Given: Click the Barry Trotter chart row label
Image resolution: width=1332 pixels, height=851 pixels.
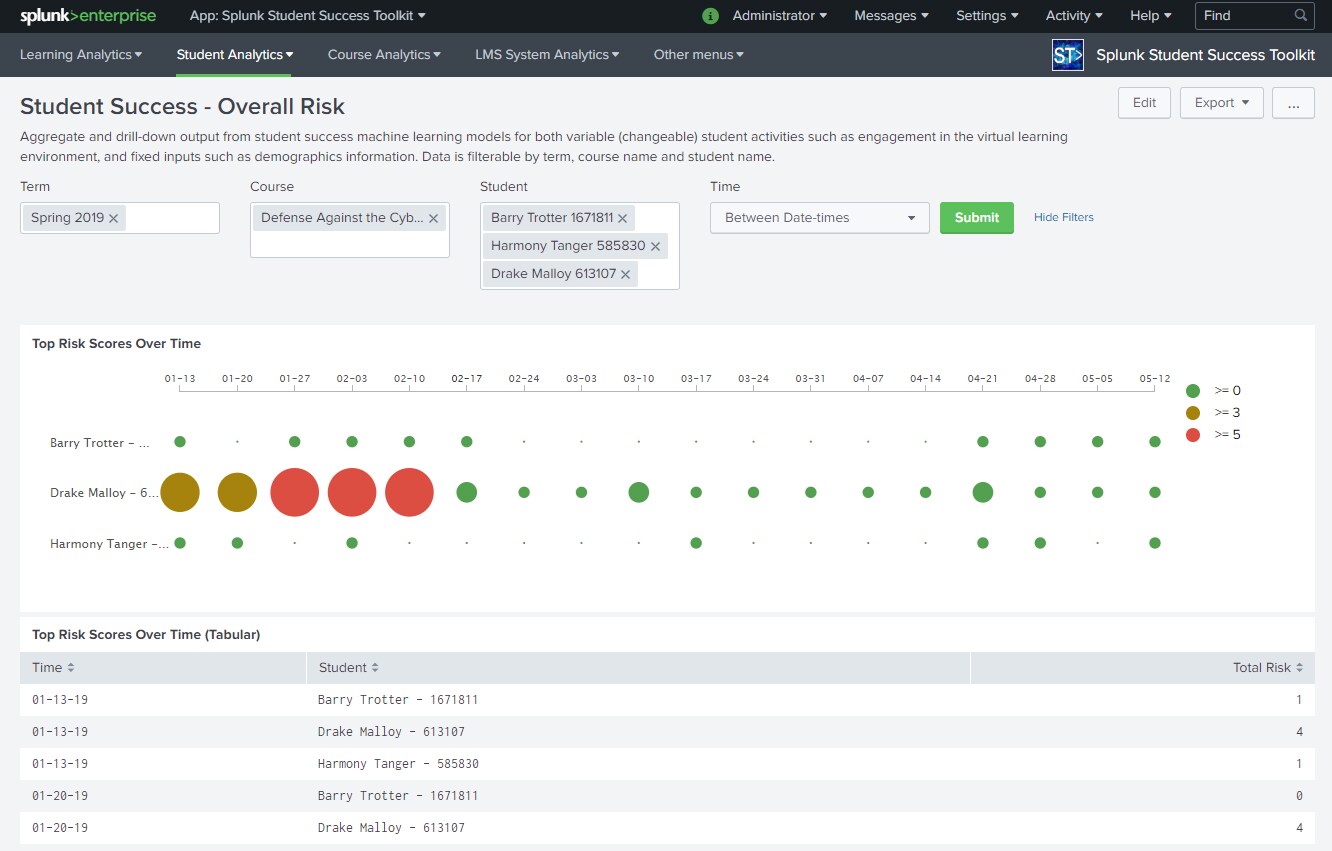Looking at the screenshot, I should (101, 443).
